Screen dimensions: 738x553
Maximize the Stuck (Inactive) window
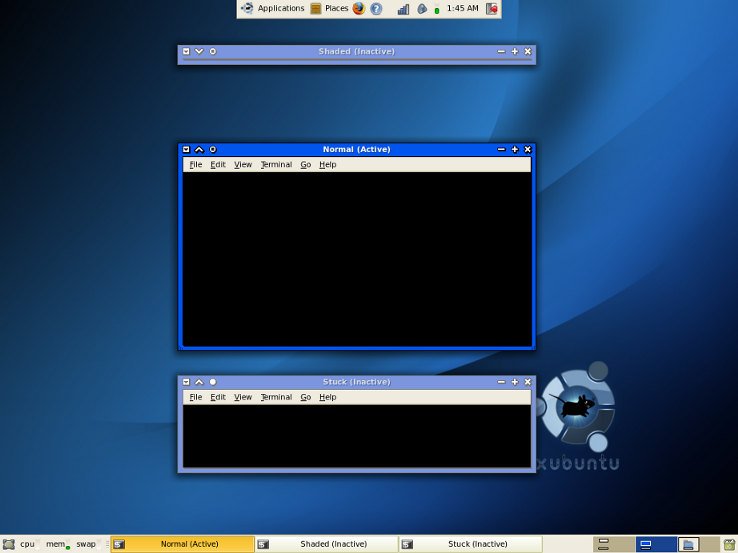pyautogui.click(x=514, y=382)
